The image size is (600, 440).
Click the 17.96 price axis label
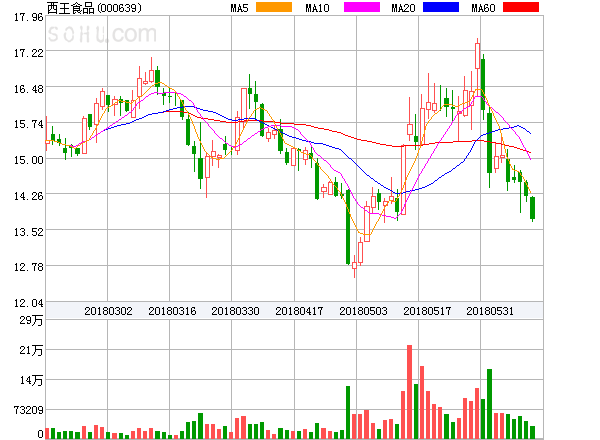pos(29,17)
